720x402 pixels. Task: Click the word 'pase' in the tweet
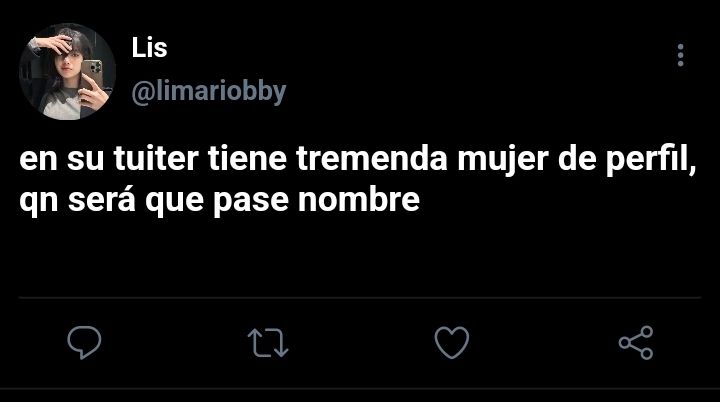tap(251, 201)
